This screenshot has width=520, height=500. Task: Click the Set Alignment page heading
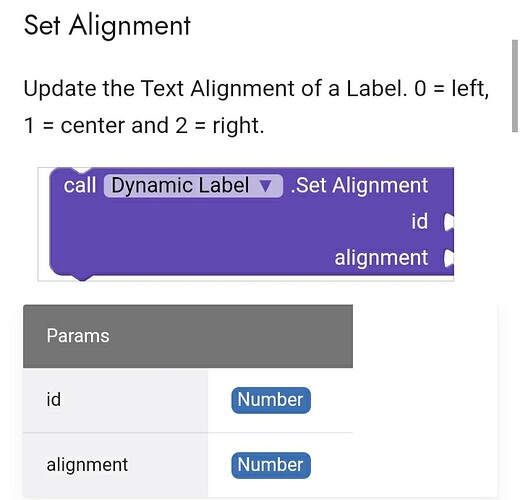coord(107,25)
